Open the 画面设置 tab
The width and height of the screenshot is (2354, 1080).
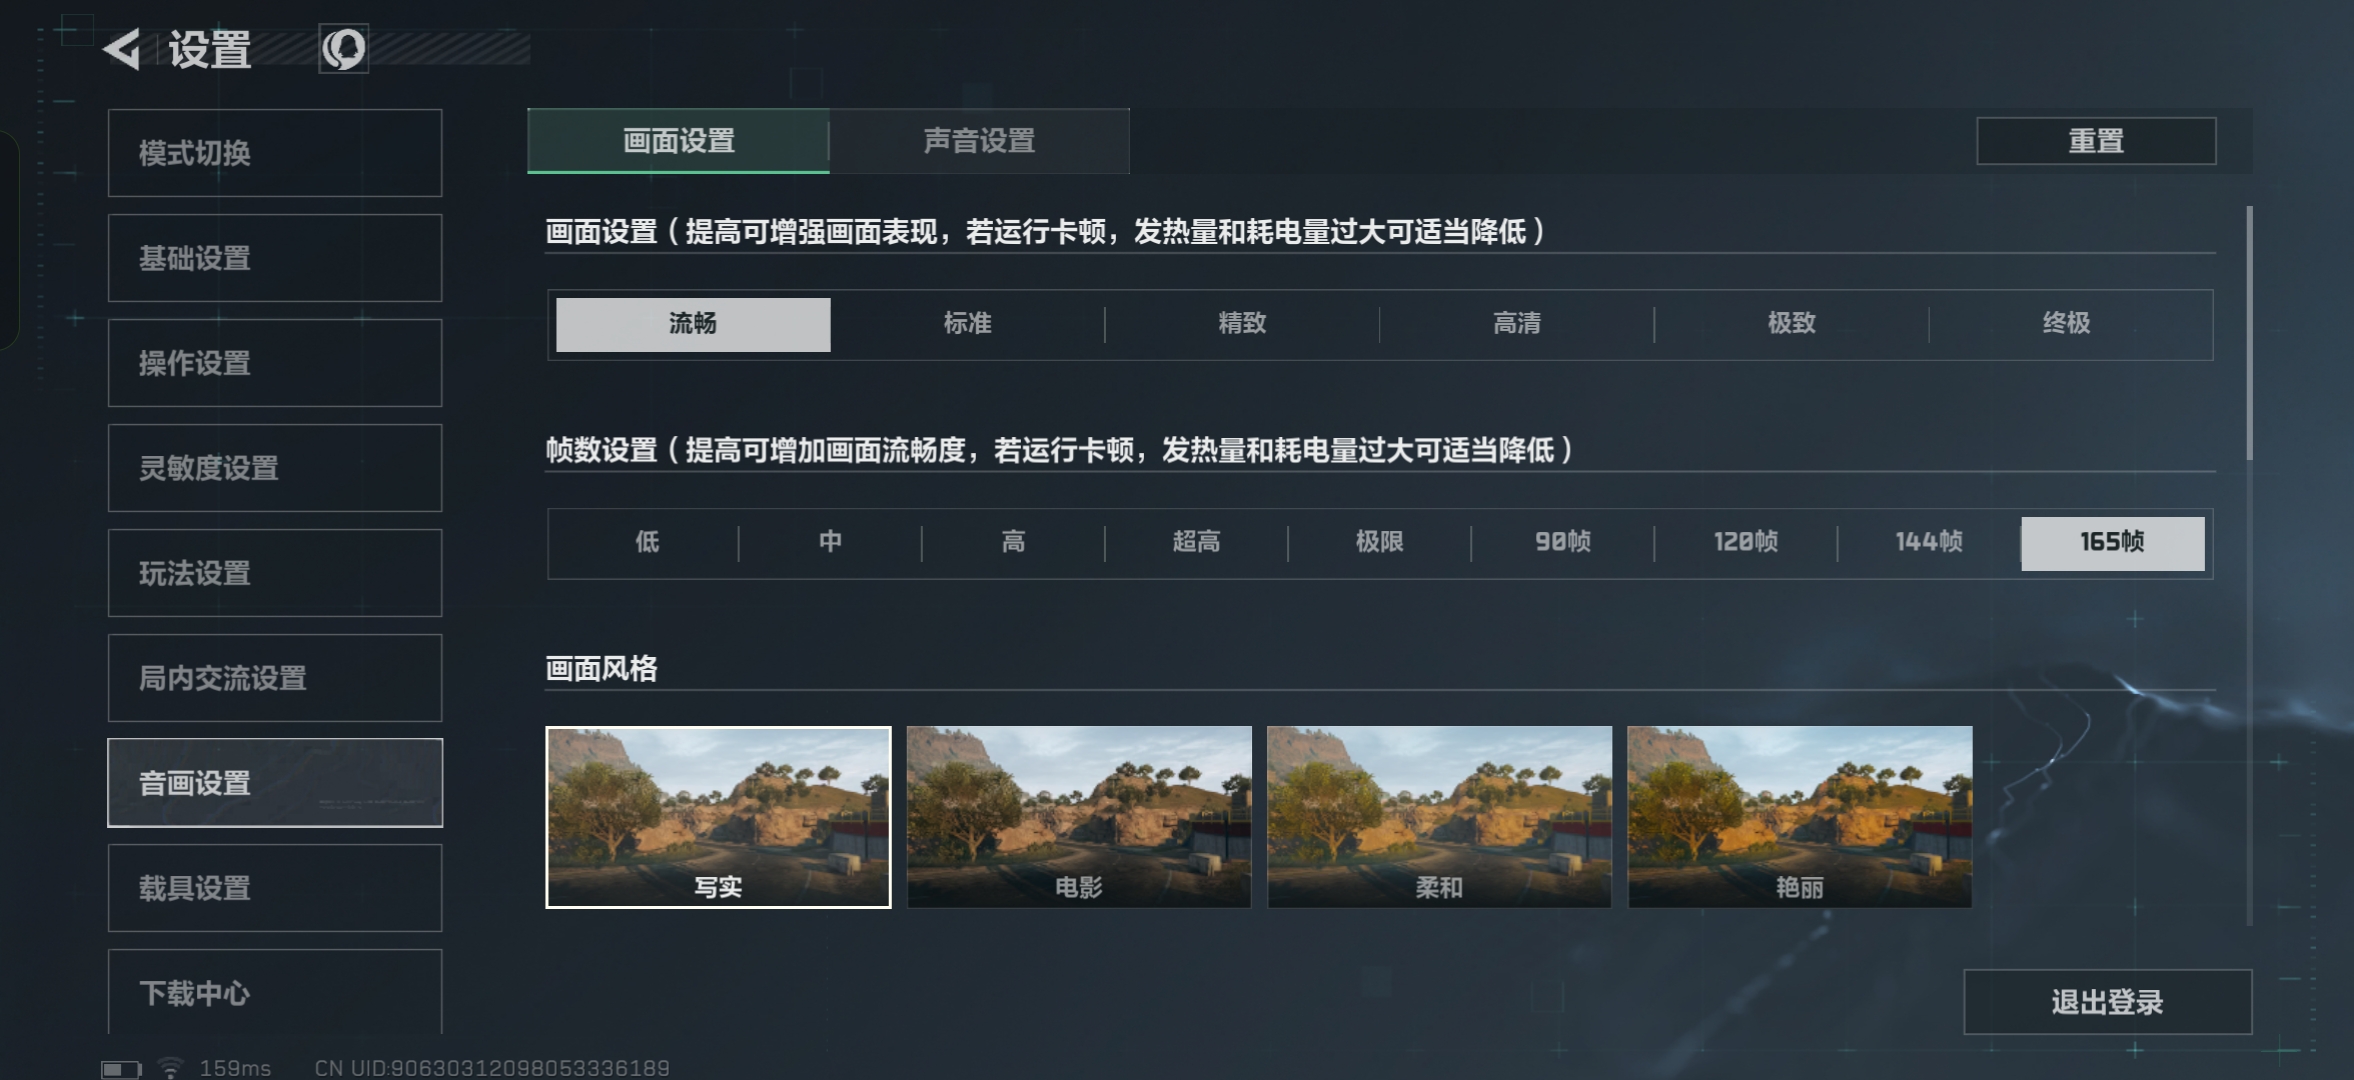[x=678, y=141]
